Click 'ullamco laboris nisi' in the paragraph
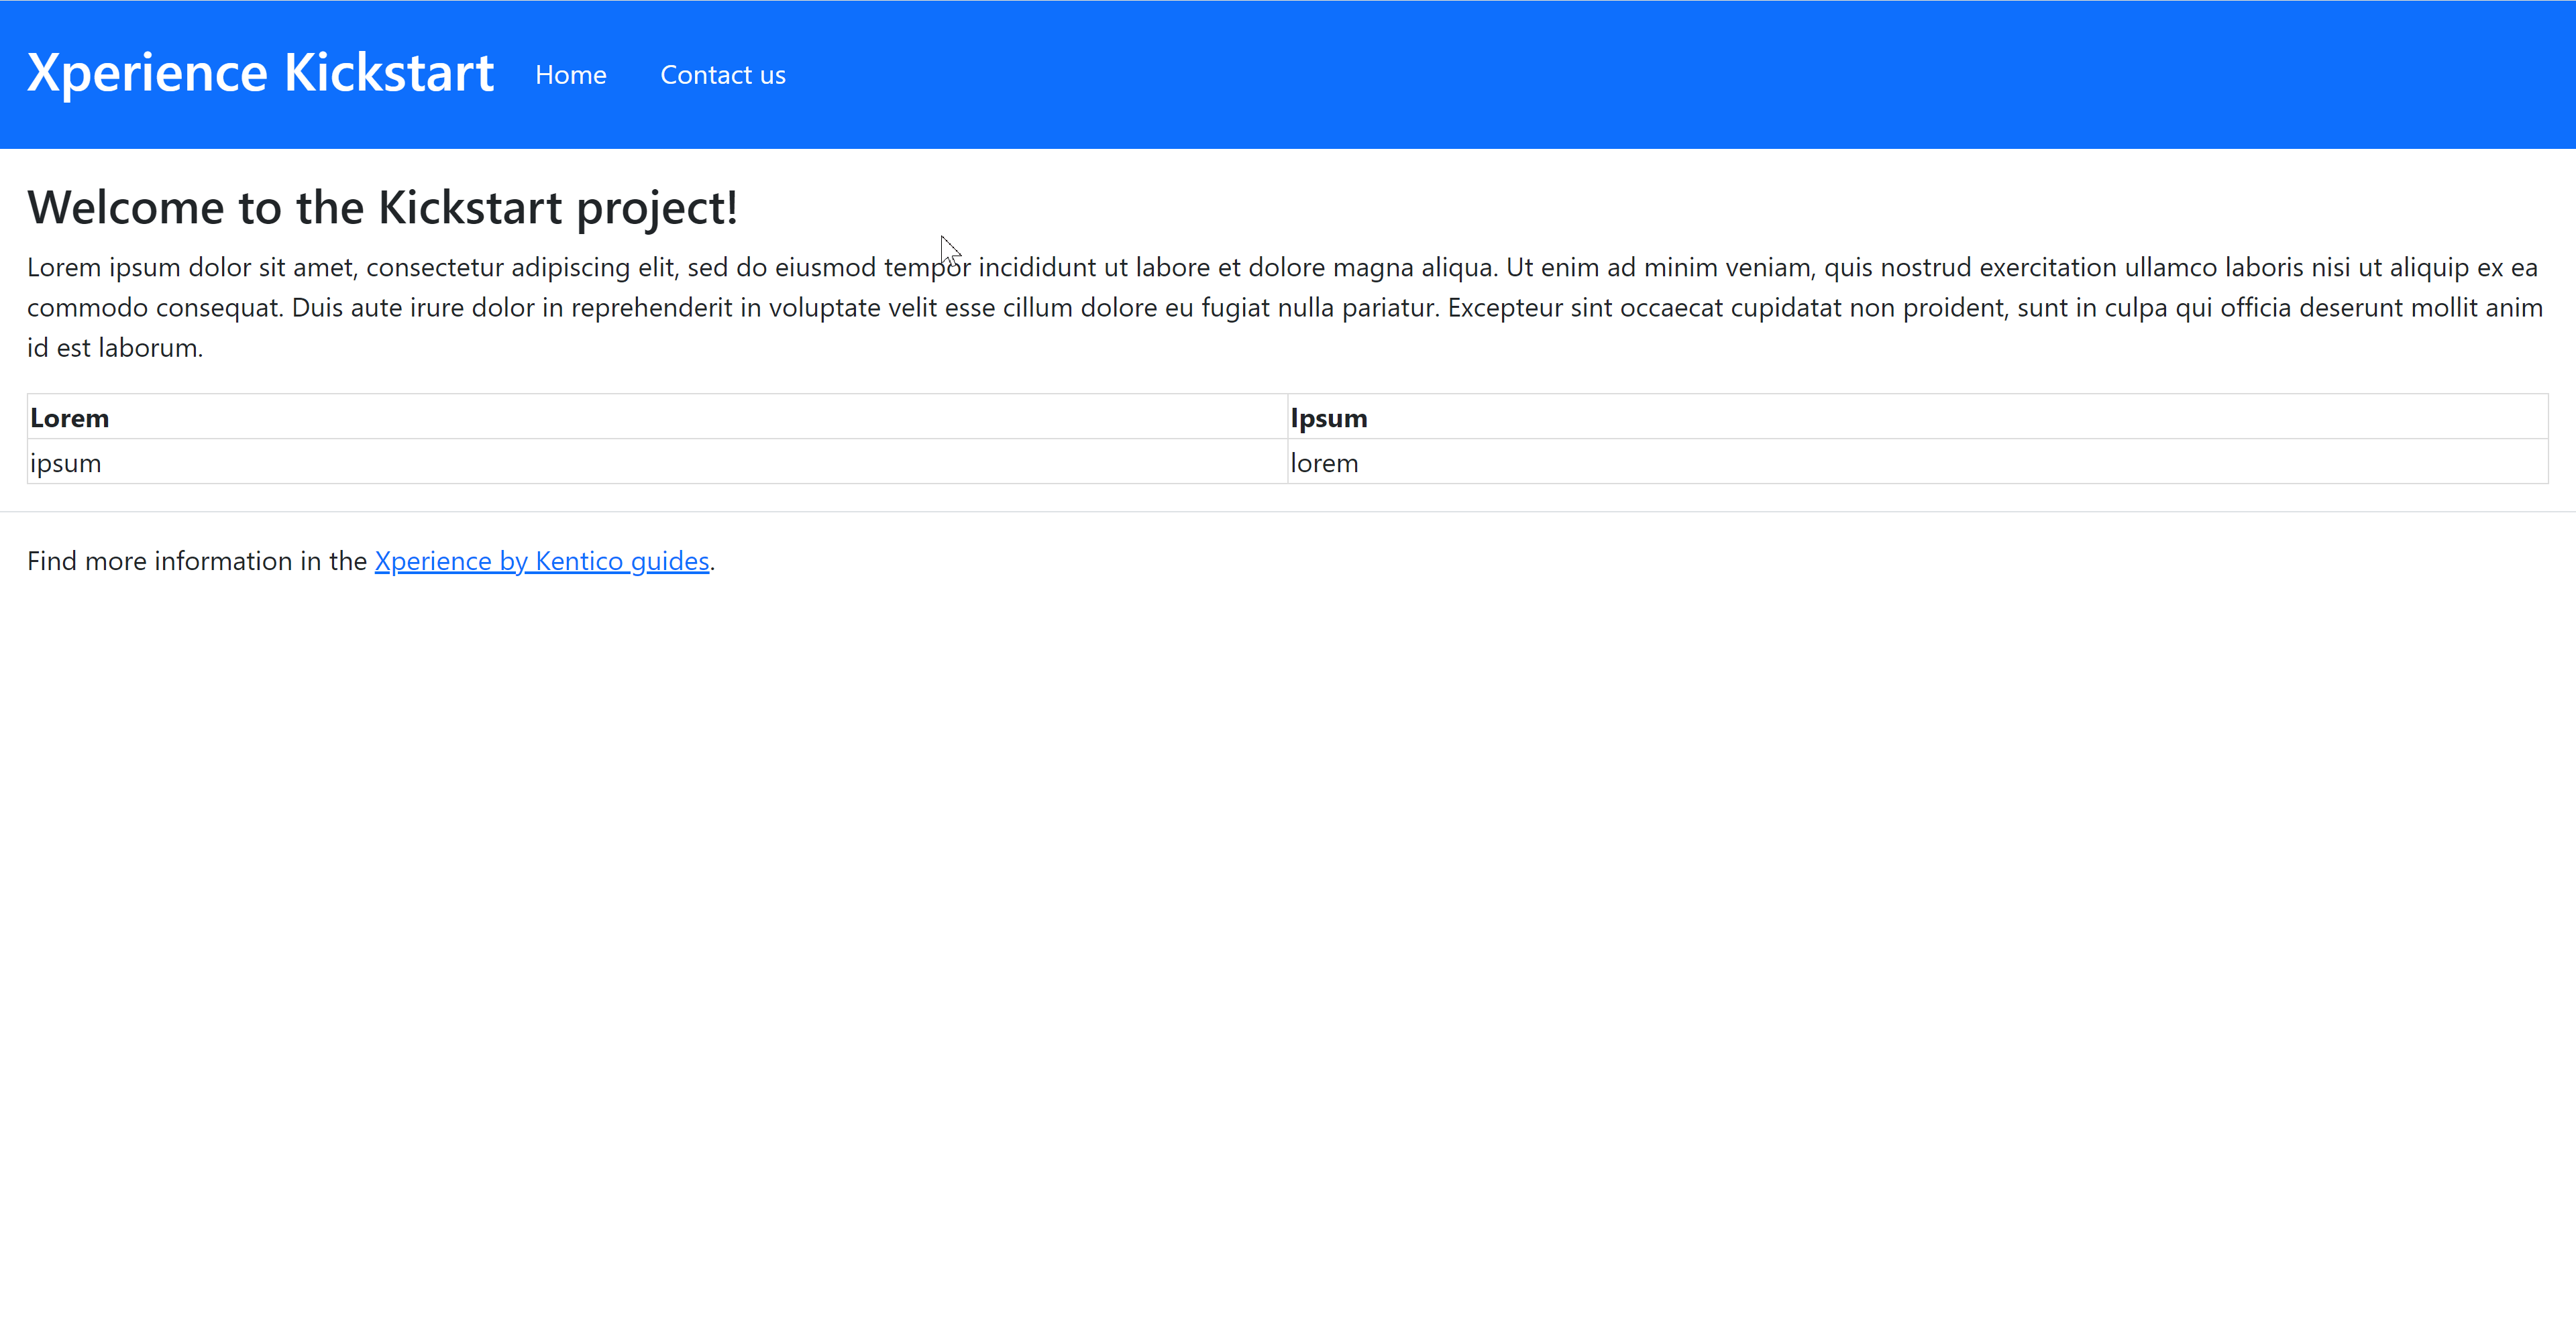The width and height of the screenshot is (2576, 1340). (x=2237, y=268)
